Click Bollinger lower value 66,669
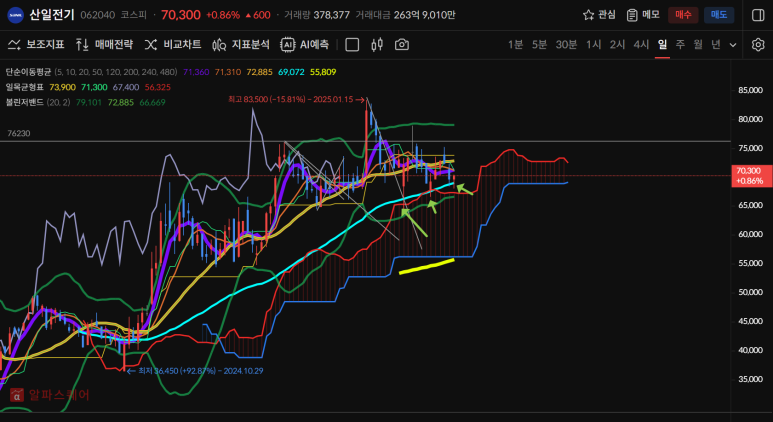Screen dimensions: 773x422 [x=152, y=103]
